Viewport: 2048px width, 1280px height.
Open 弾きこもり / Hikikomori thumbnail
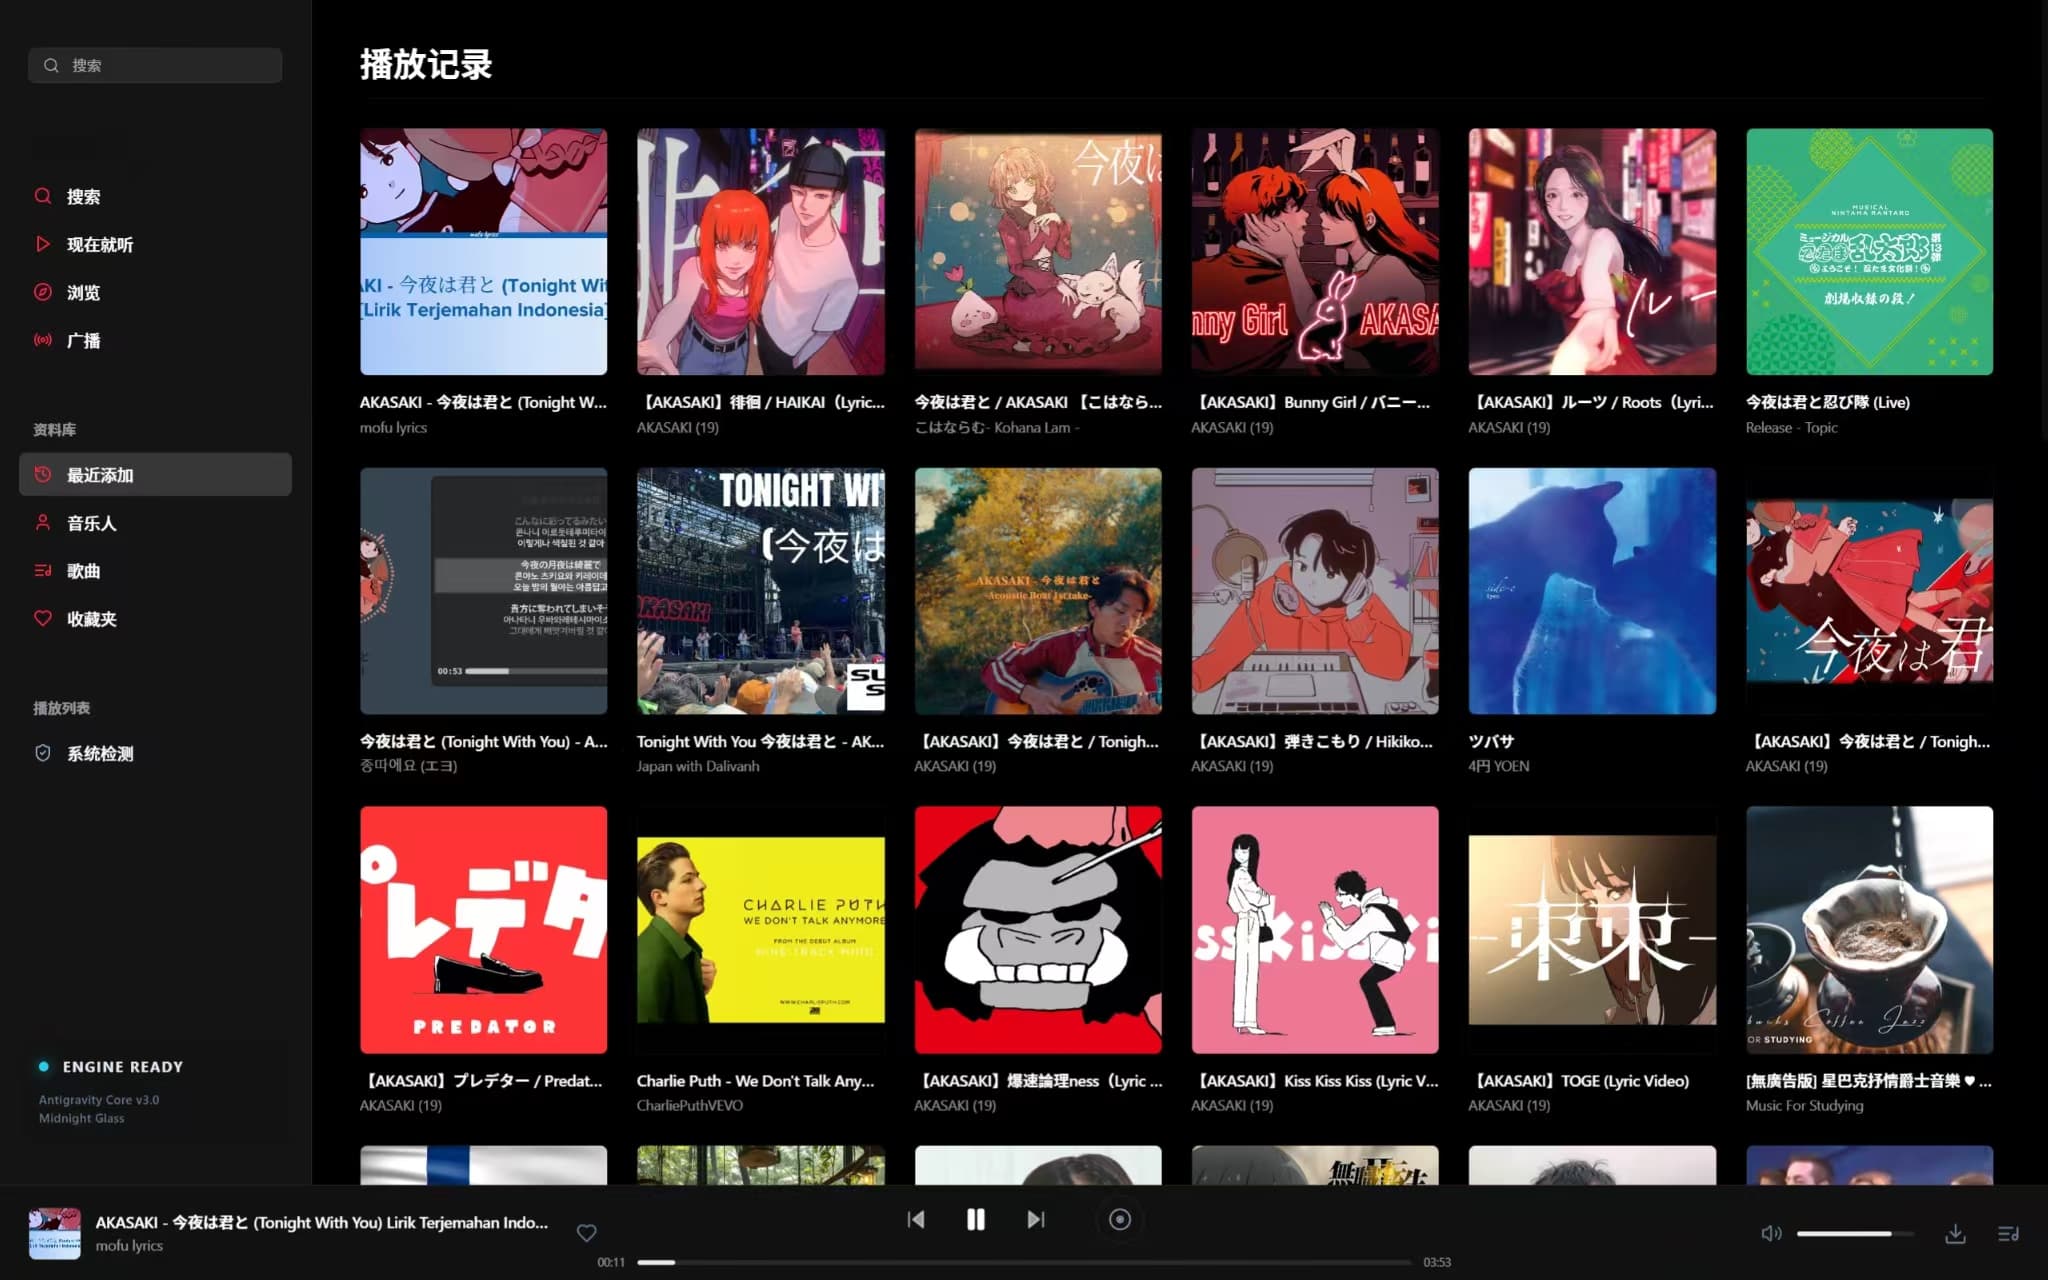[1315, 590]
